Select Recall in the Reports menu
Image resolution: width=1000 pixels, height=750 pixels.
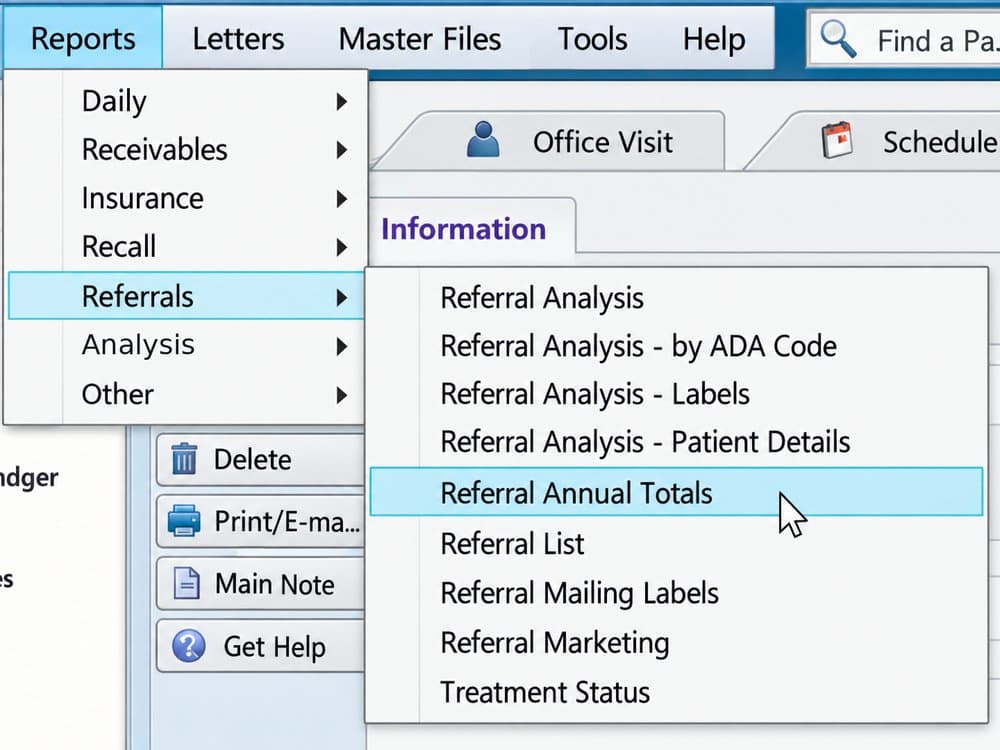(186, 247)
